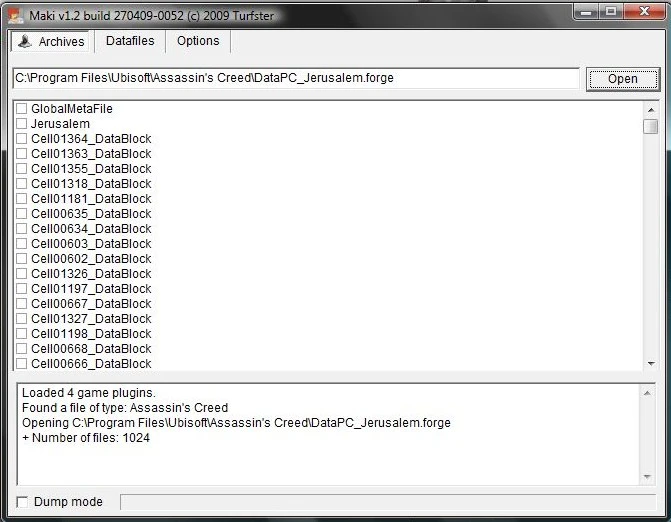The height and width of the screenshot is (522, 671).
Task: Close the Maki window
Action: [644, 12]
